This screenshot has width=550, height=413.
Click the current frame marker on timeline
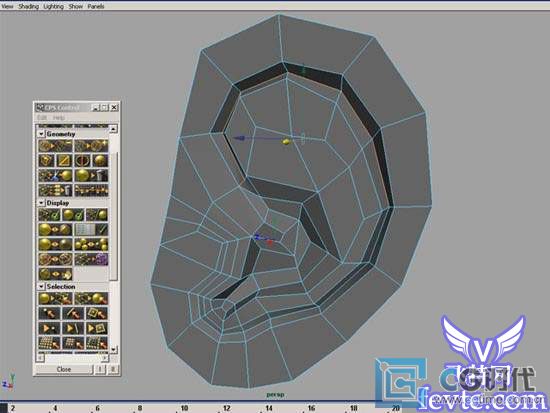coord(4,408)
